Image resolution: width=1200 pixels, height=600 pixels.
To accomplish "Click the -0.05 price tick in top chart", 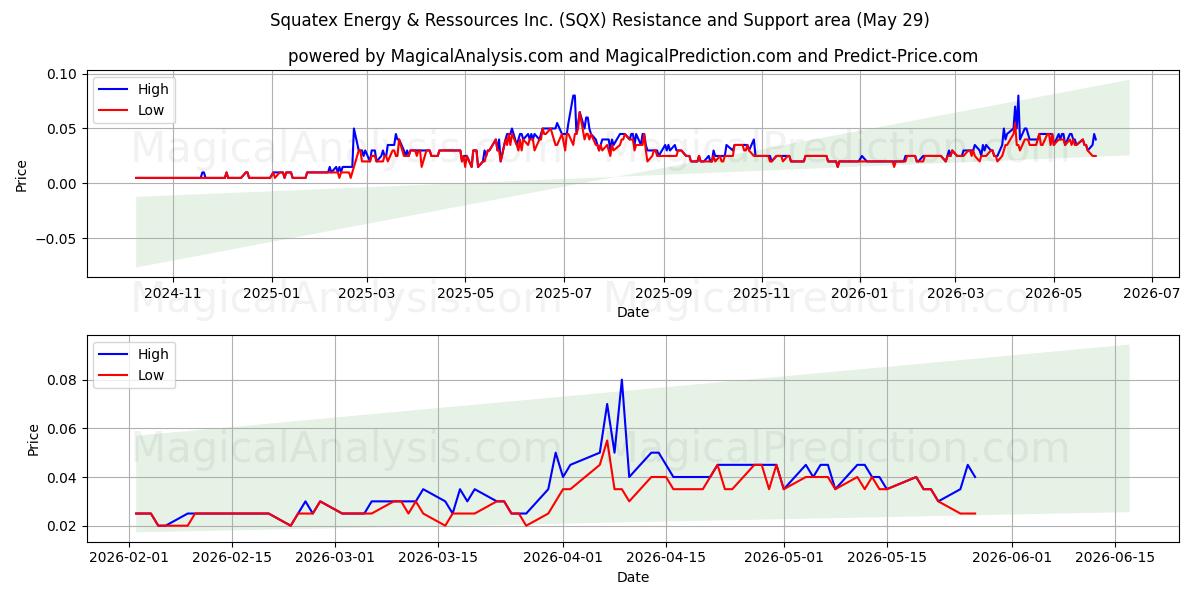I will tap(56, 239).
